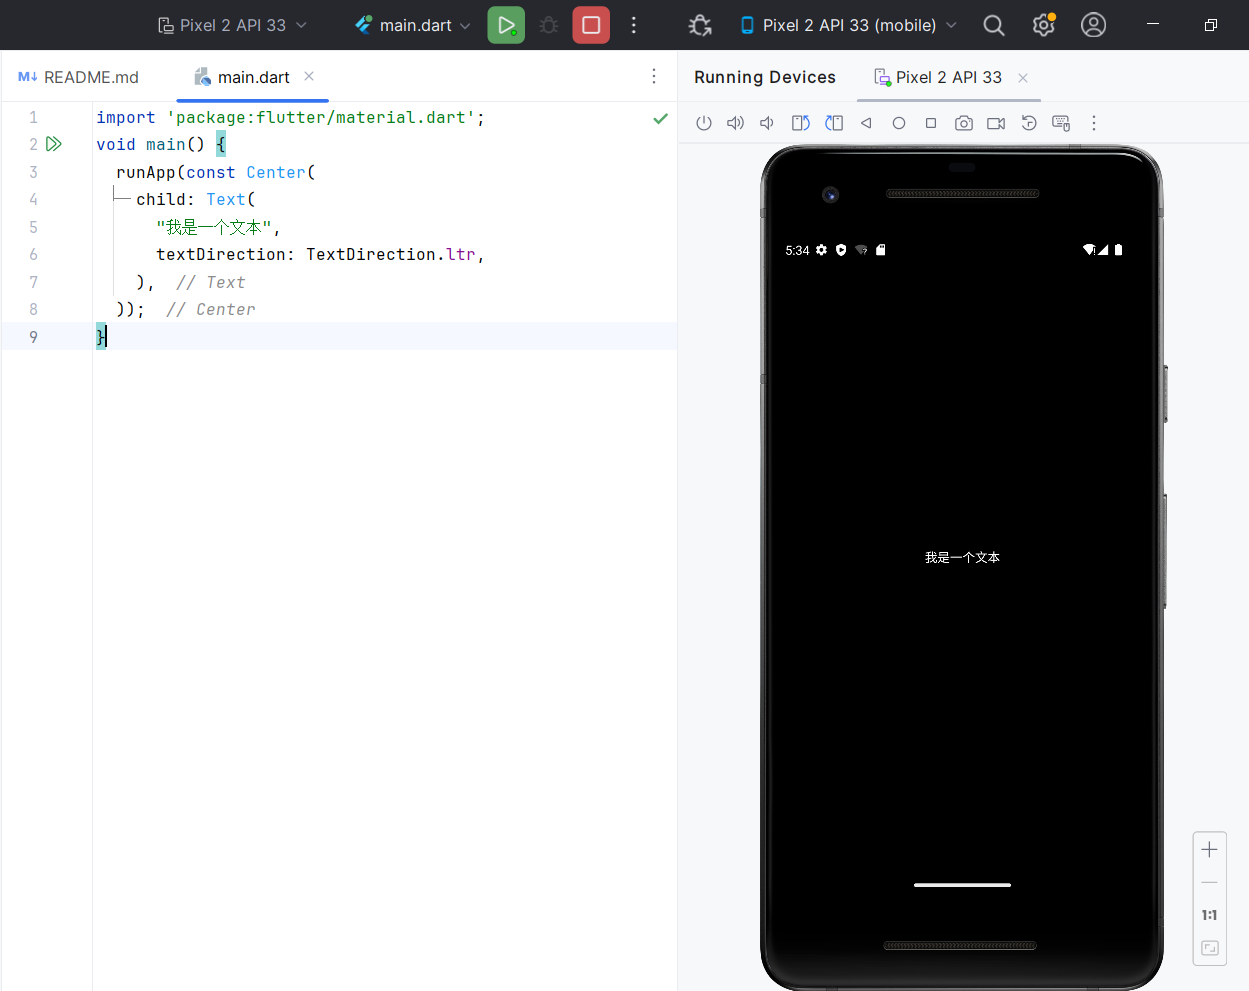Open the Pixel 2 API 33 (mobile) selector
Viewport: 1249px width, 991px height.
pos(848,25)
